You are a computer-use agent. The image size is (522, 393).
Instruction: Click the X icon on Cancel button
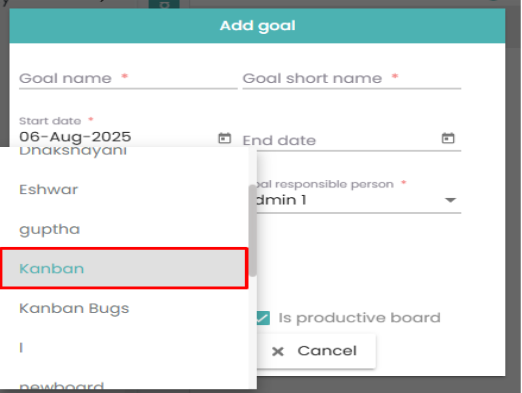pos(278,351)
